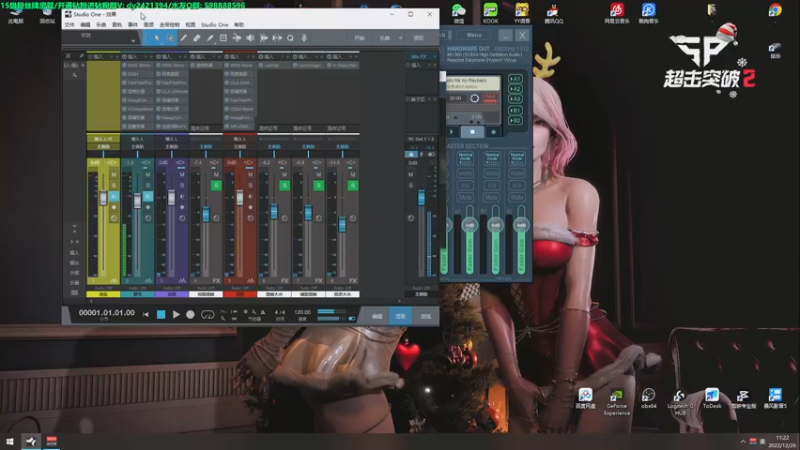Select the Listen speaker tool
The height and width of the screenshot is (450, 800).
(x=250, y=38)
